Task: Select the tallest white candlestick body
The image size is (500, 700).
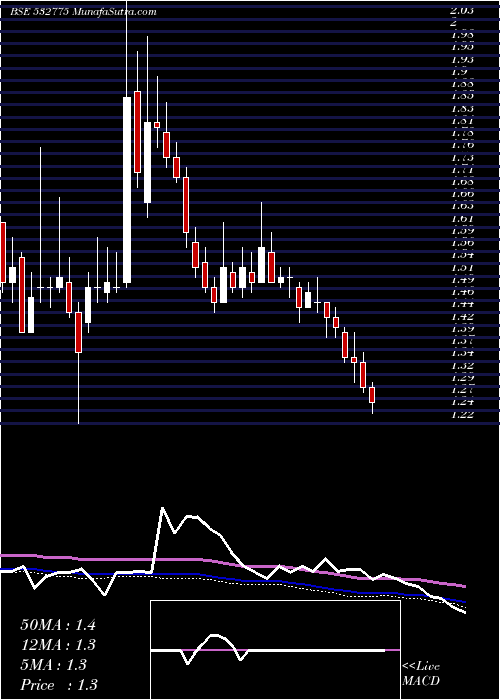Action: point(127,190)
